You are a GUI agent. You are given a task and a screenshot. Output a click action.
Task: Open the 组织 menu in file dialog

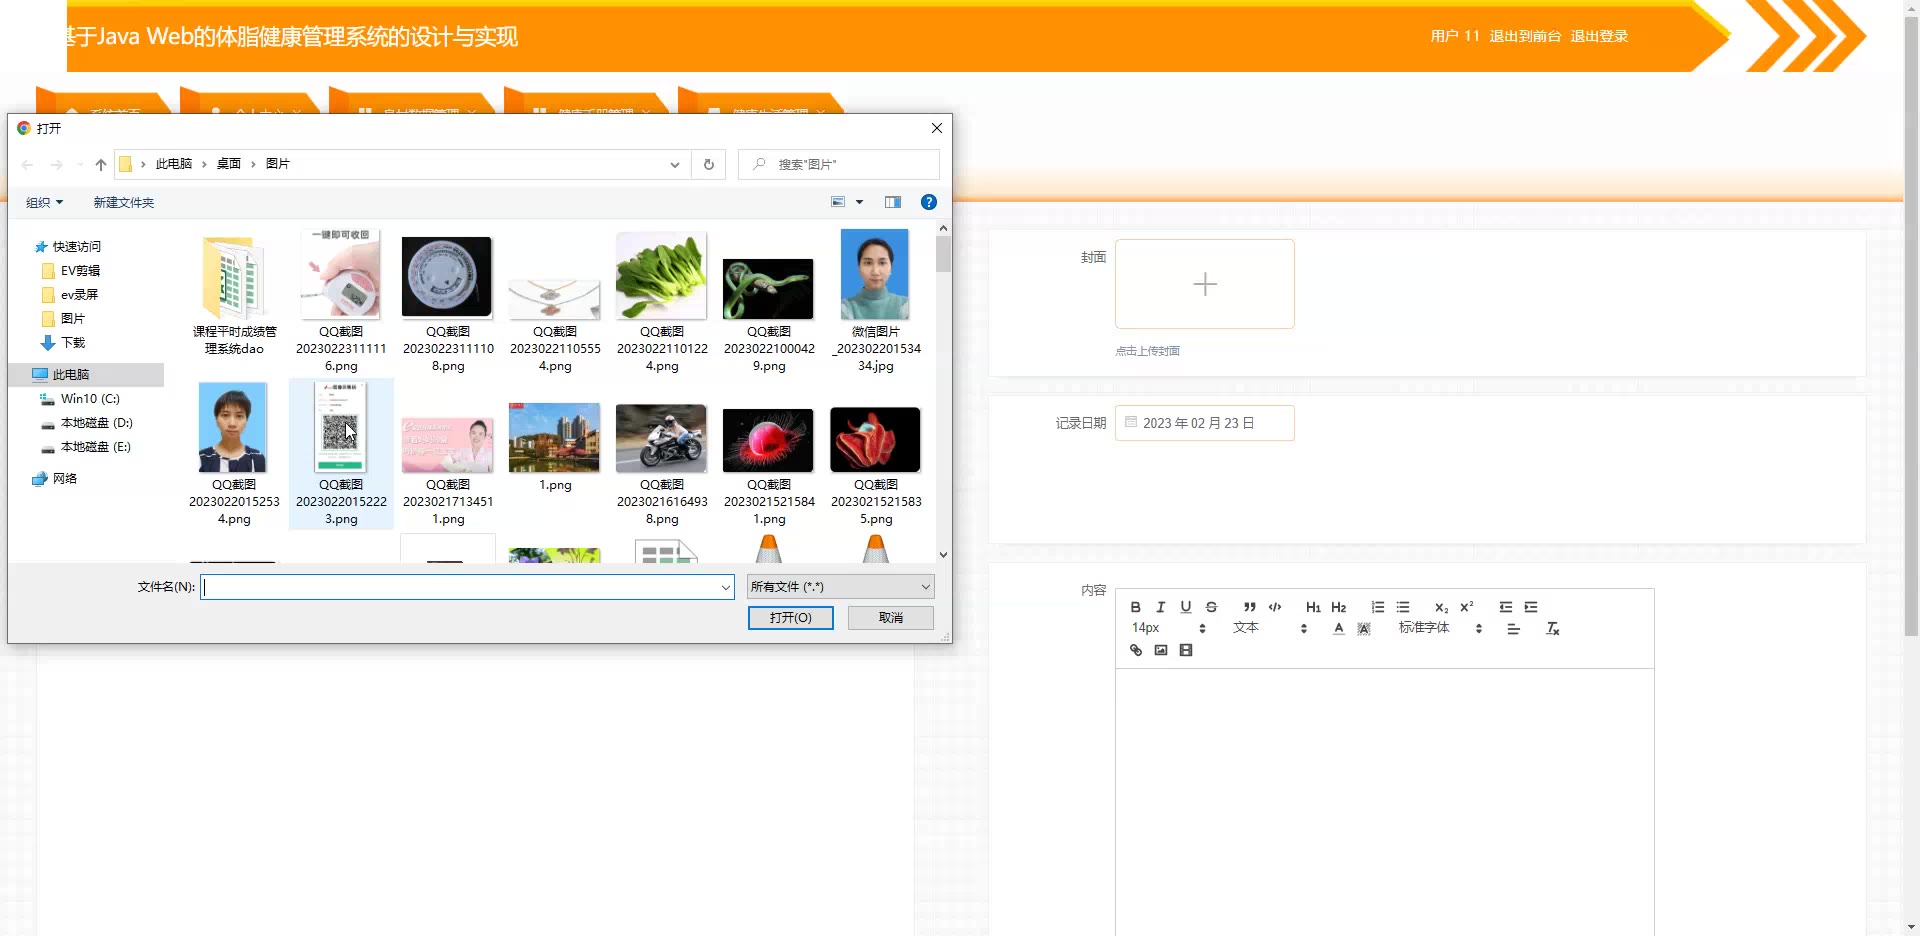[x=44, y=202]
